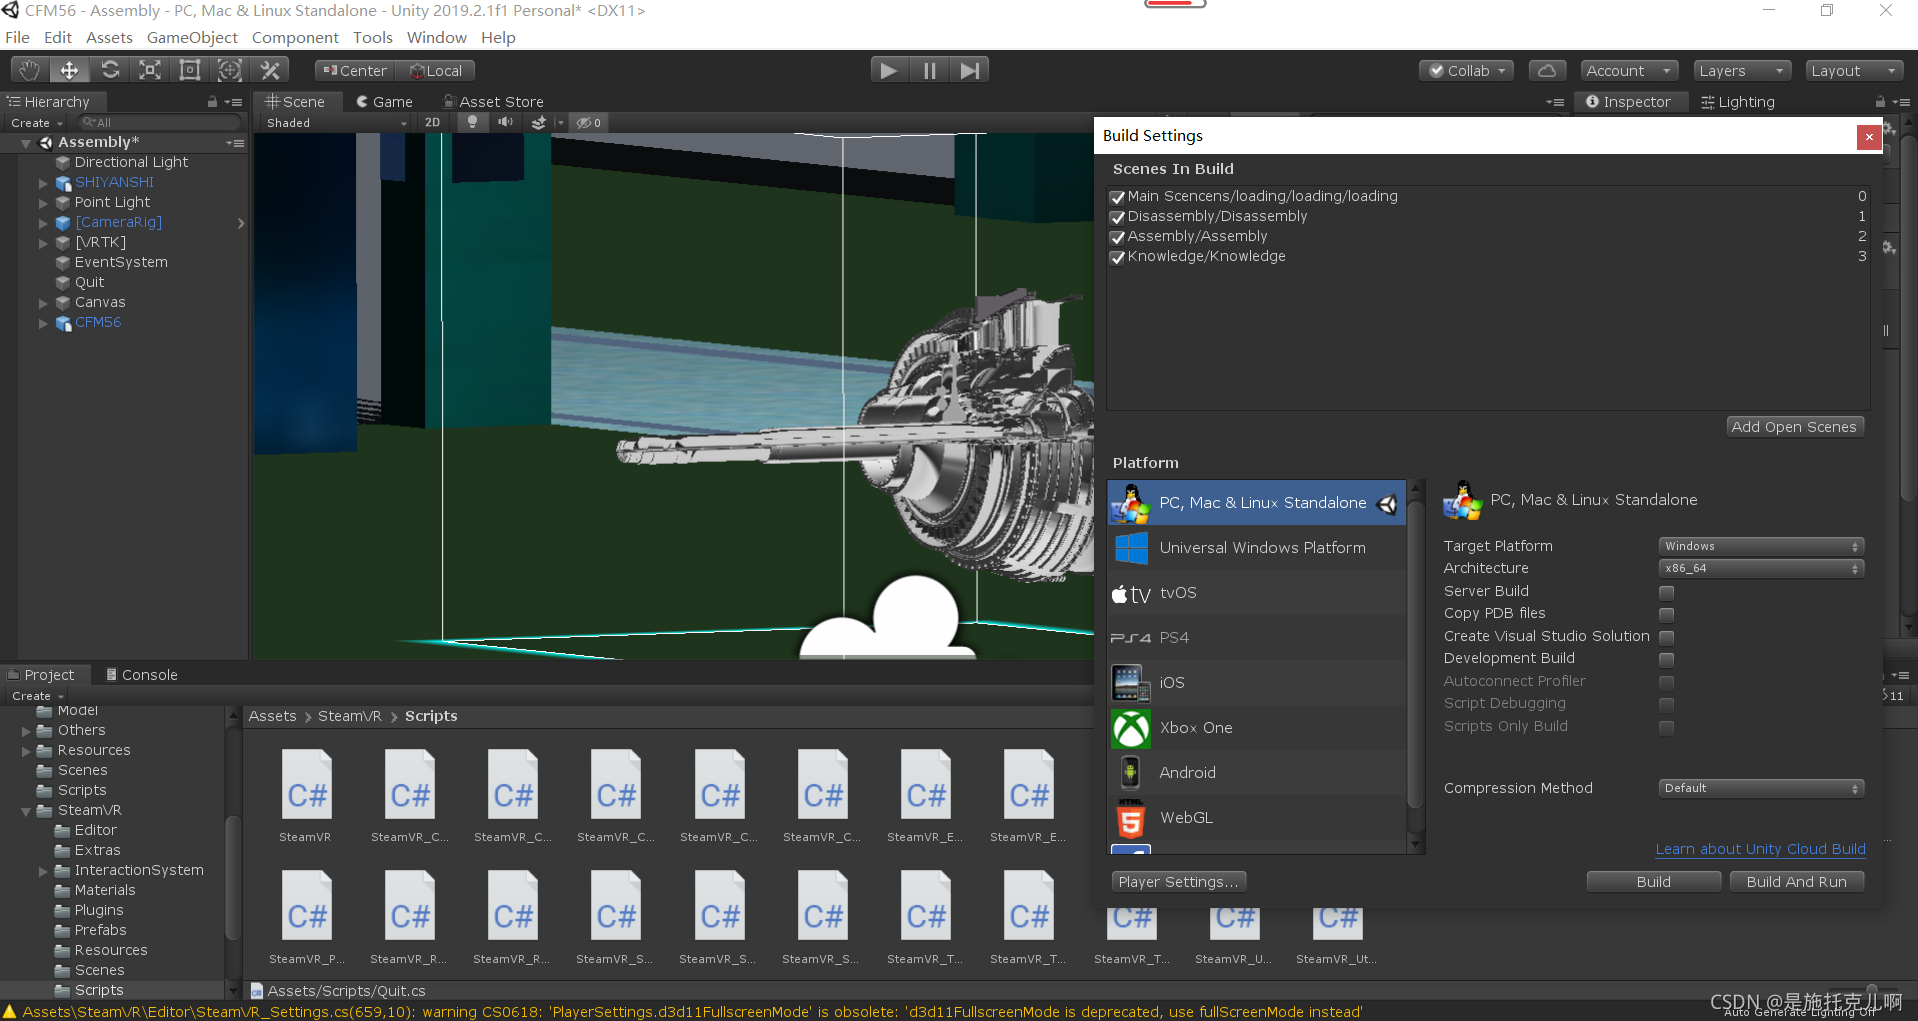1918x1021 pixels.
Task: Open Shaded draw mode dropdown
Action: (335, 123)
